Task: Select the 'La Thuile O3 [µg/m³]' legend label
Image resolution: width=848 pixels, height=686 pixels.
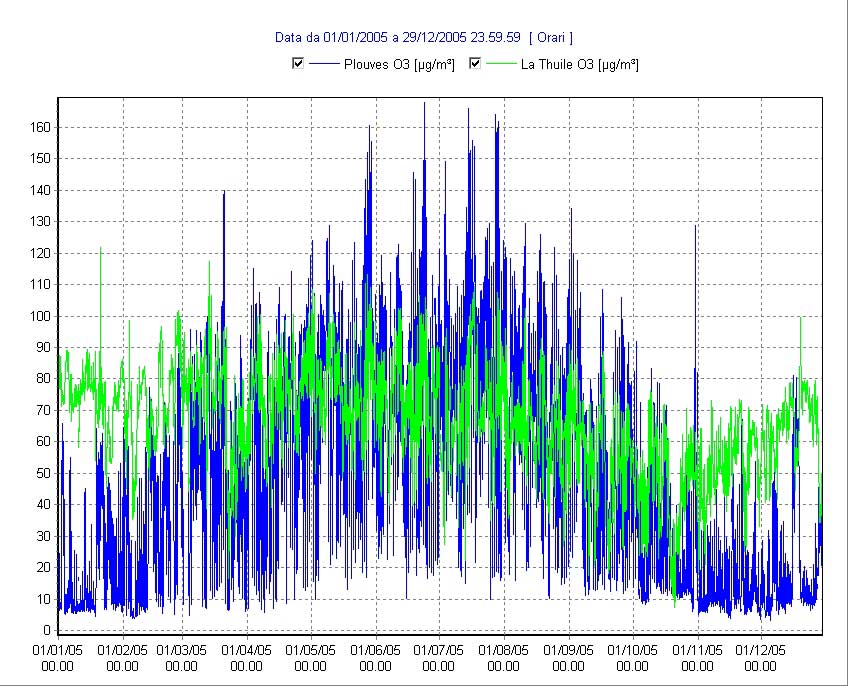Action: [x=580, y=64]
